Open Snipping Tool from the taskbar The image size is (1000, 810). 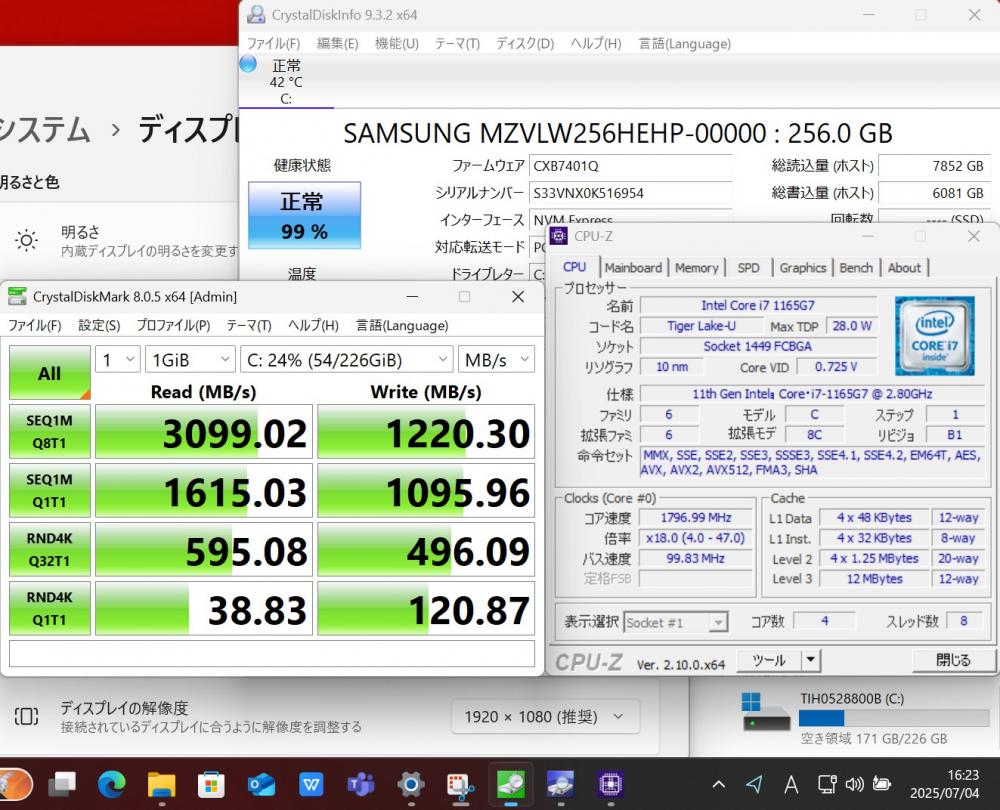click(x=460, y=785)
